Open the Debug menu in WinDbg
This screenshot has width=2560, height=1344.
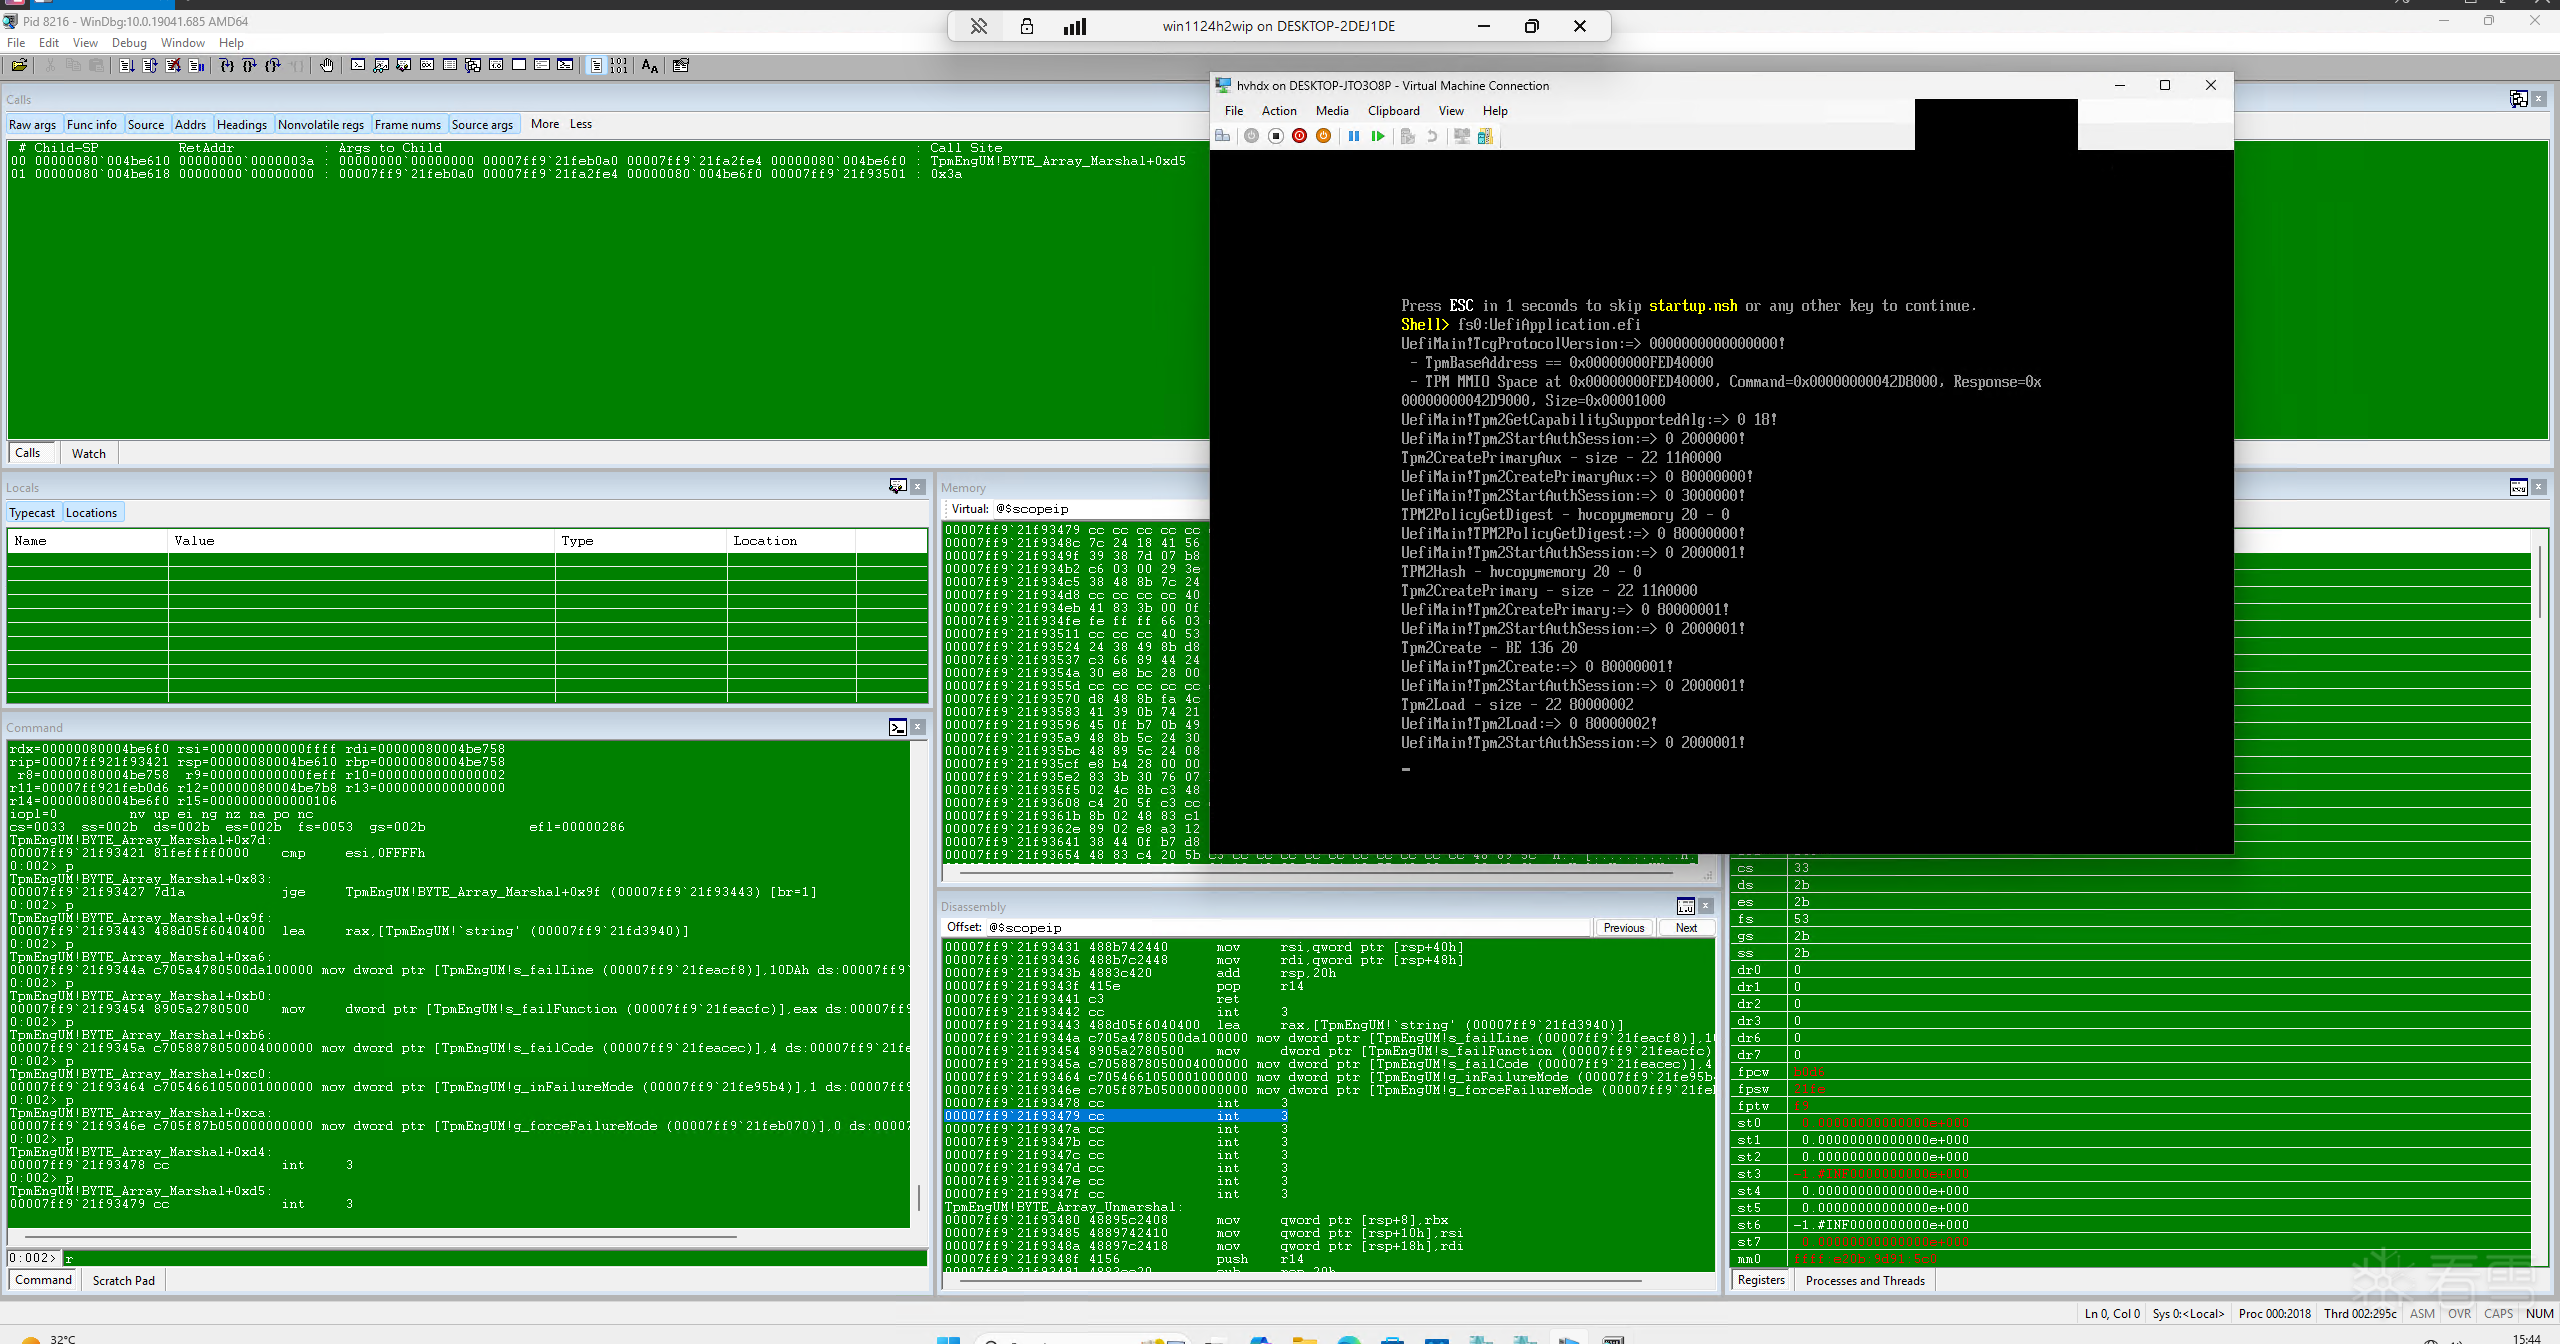tap(129, 43)
